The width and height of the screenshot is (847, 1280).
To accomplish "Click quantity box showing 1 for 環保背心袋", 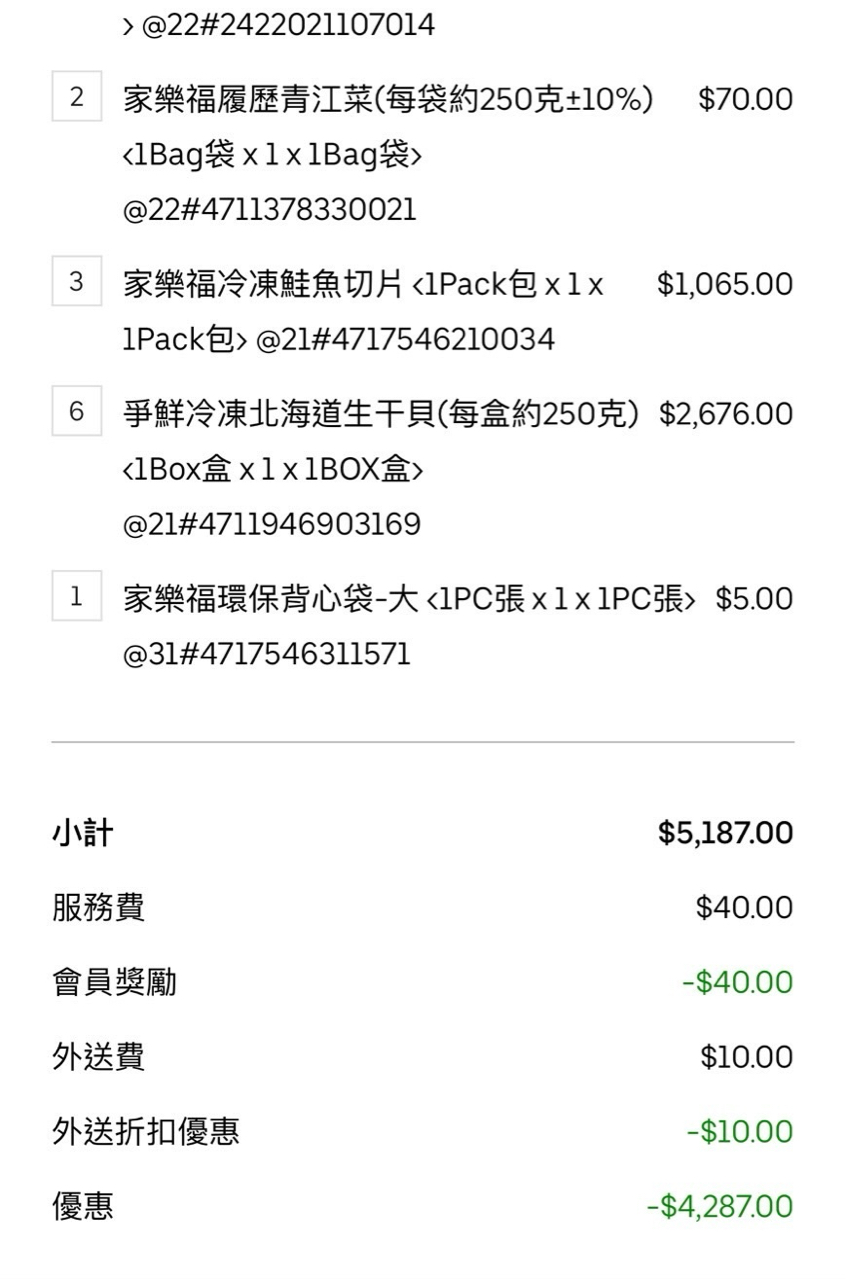I will (x=77, y=598).
